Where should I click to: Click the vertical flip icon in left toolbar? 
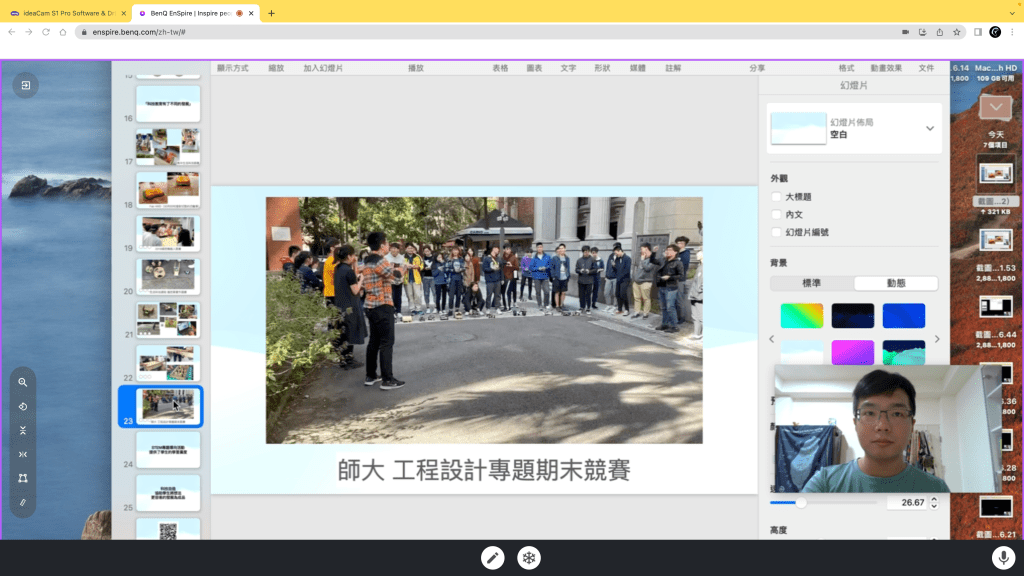[x=23, y=431]
